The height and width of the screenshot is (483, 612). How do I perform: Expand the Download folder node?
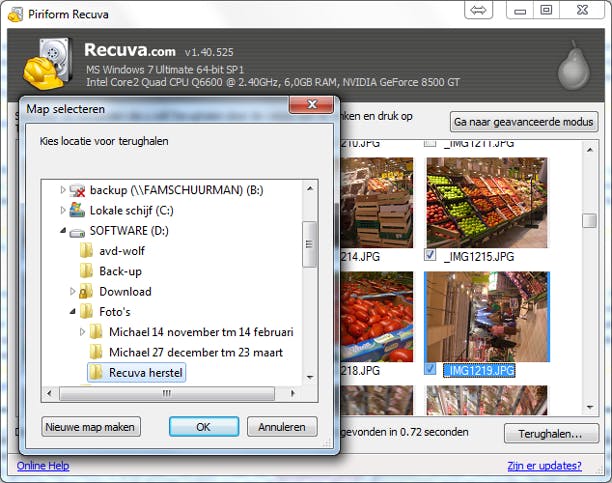[x=72, y=291]
